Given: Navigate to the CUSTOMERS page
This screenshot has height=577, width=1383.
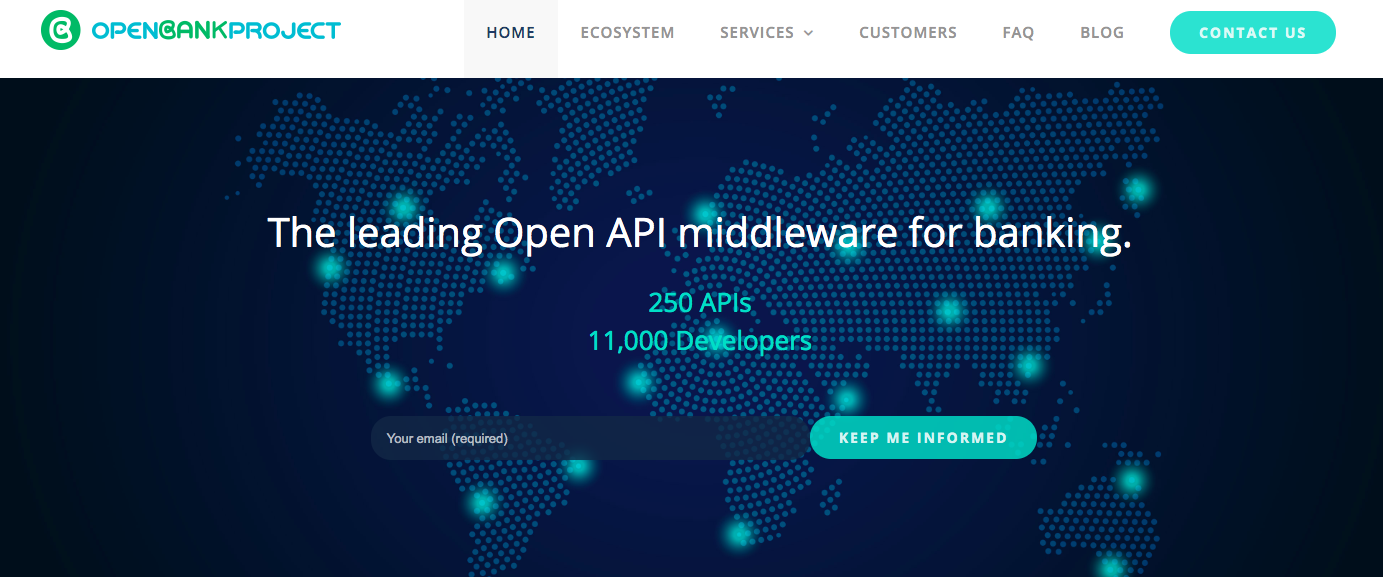Looking at the screenshot, I should click(x=907, y=33).
